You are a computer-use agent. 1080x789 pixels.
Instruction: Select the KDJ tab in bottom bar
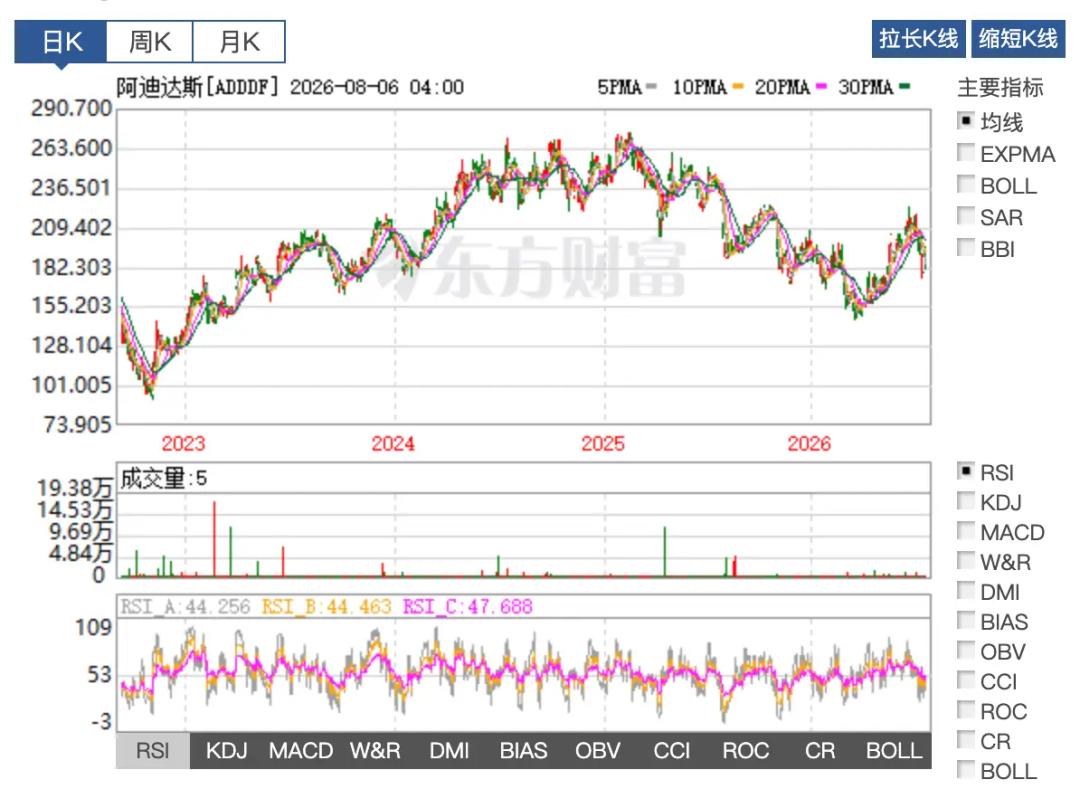click(x=227, y=750)
